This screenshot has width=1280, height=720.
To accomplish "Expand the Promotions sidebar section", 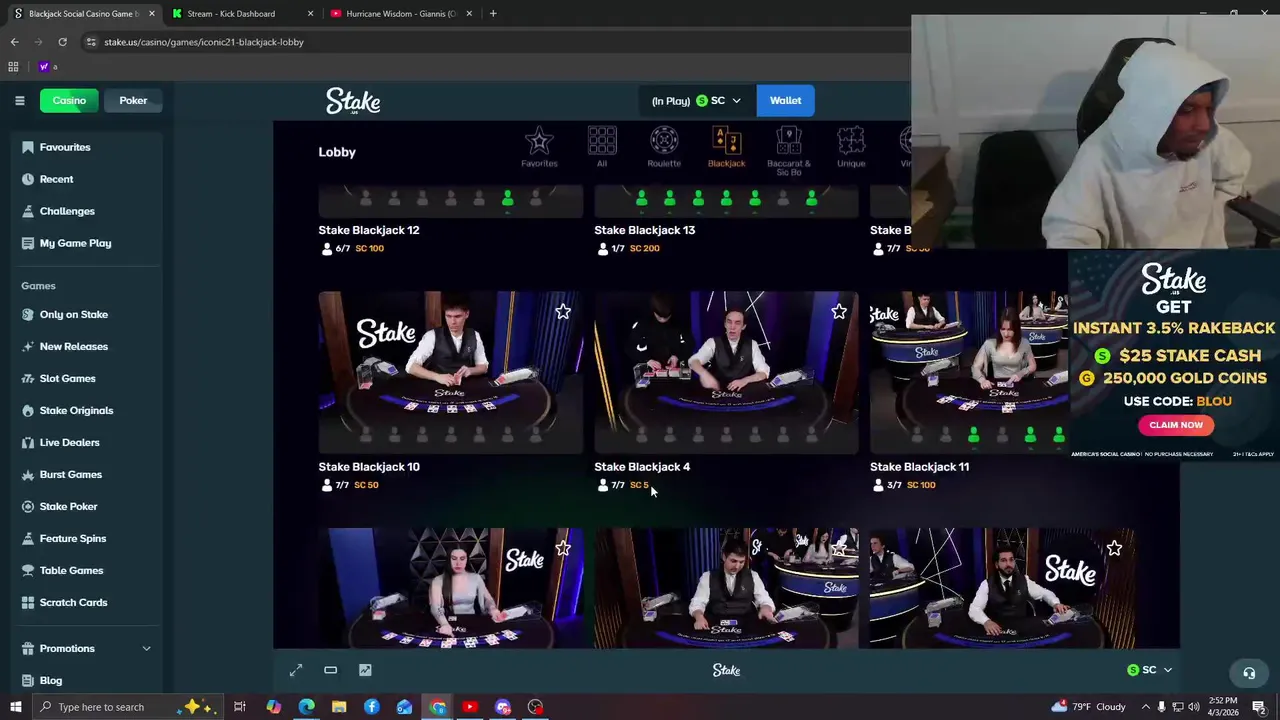I will point(146,648).
